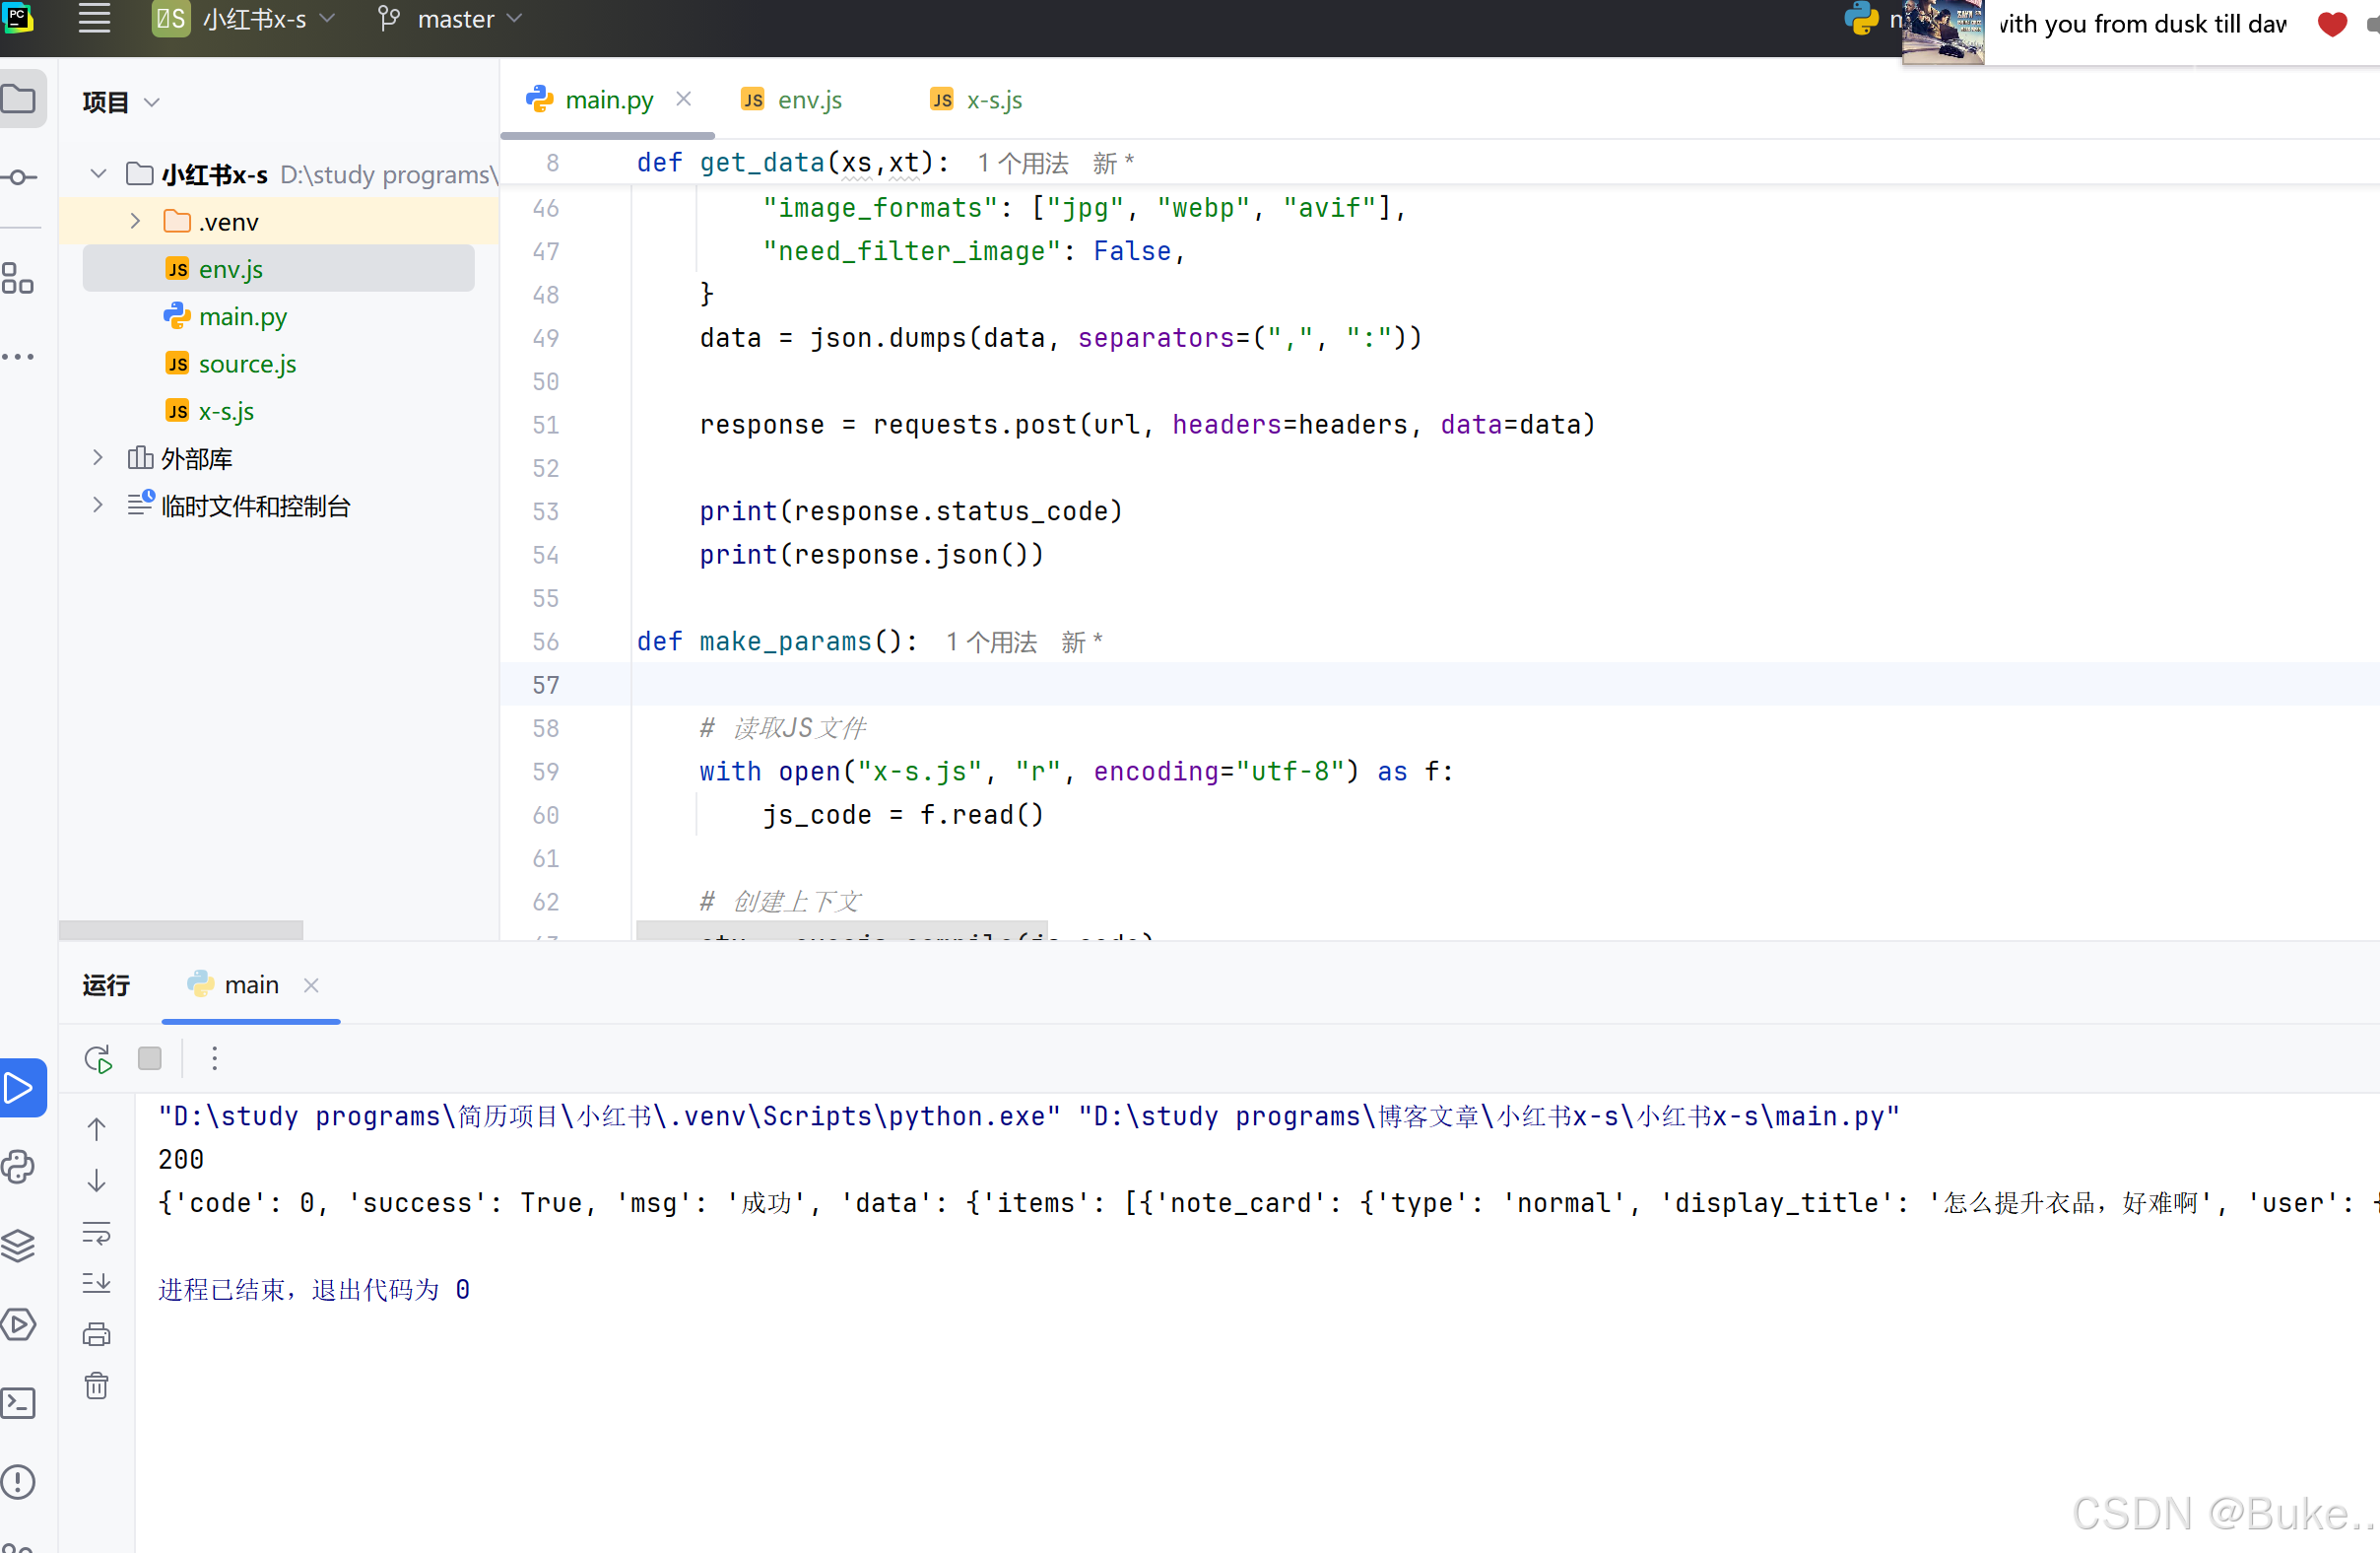Viewport: 2380px width, 1553px height.
Task: Toggle scroll to end in console
Action: tap(96, 1283)
